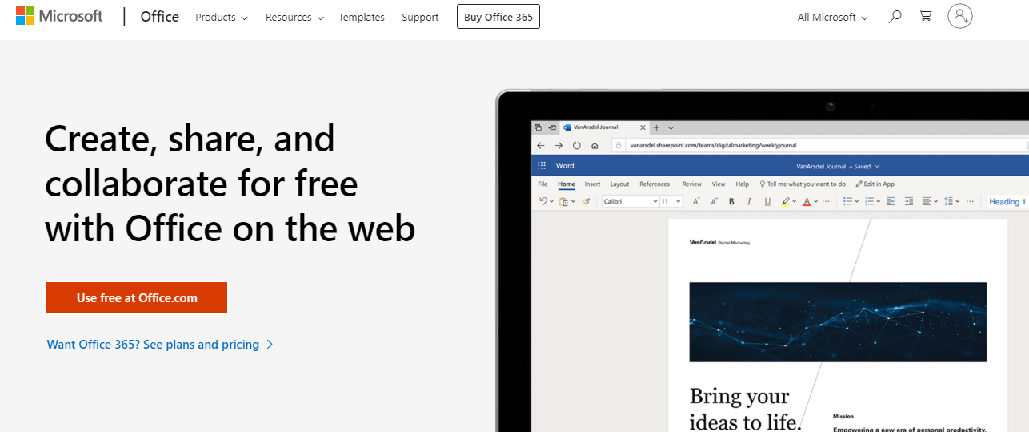
Task: Click the Grow Font icon in the Word ribbon
Action: tap(696, 201)
